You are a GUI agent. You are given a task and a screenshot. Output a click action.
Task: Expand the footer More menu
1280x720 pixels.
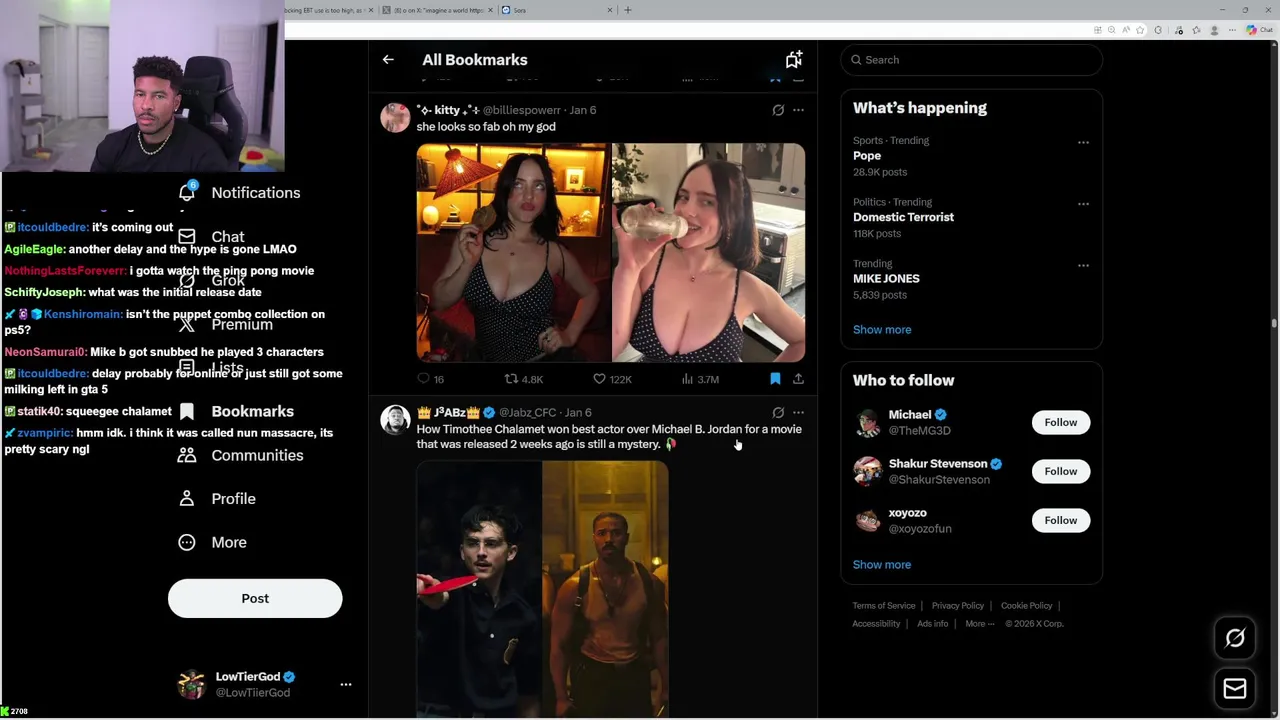(x=980, y=624)
